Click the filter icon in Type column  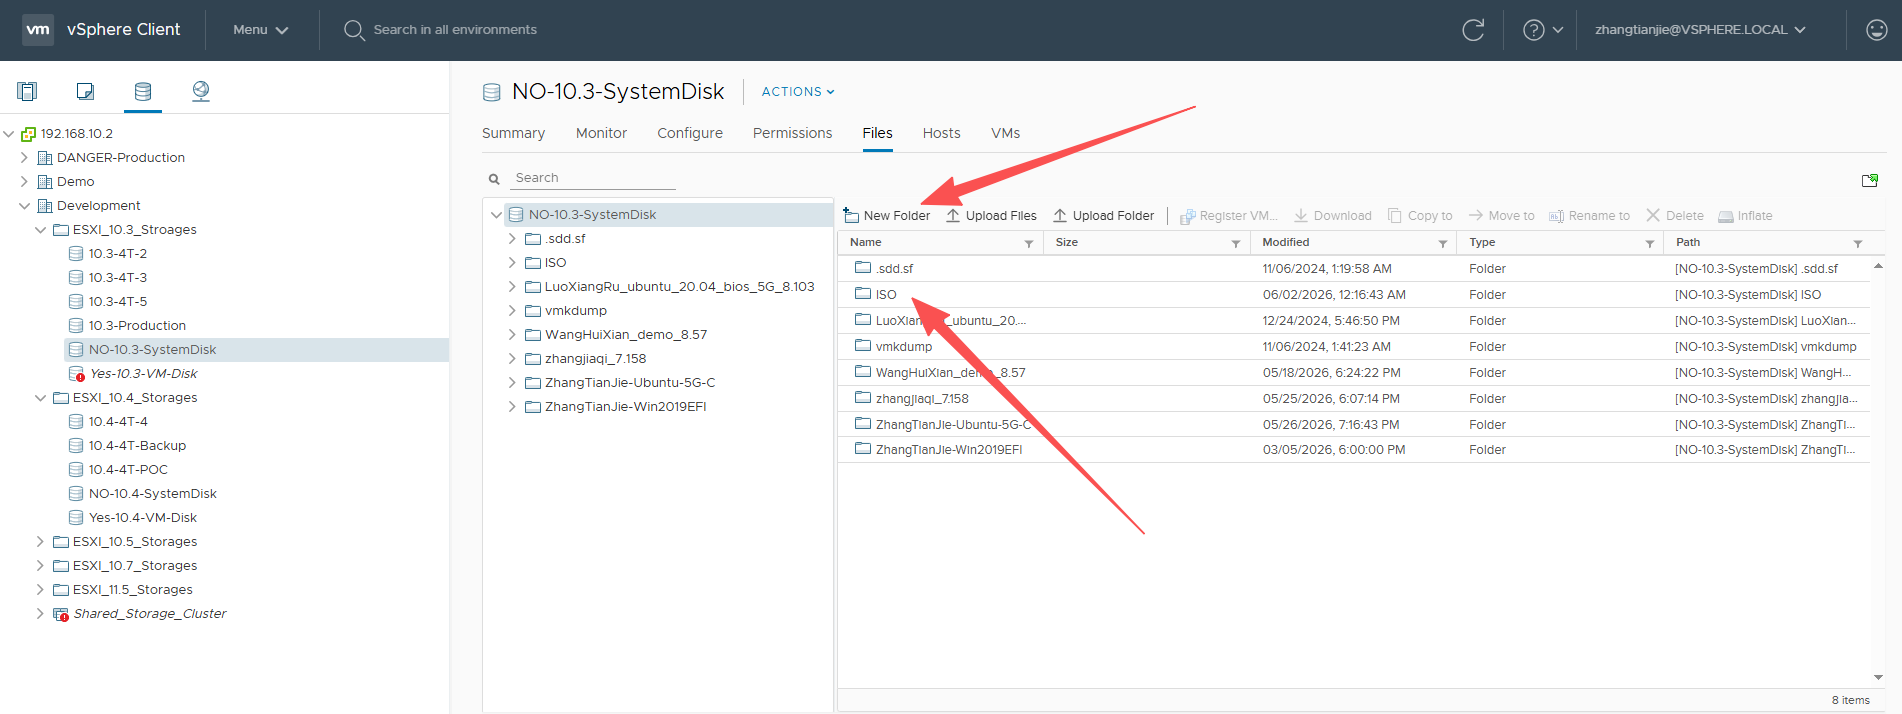1650,243
